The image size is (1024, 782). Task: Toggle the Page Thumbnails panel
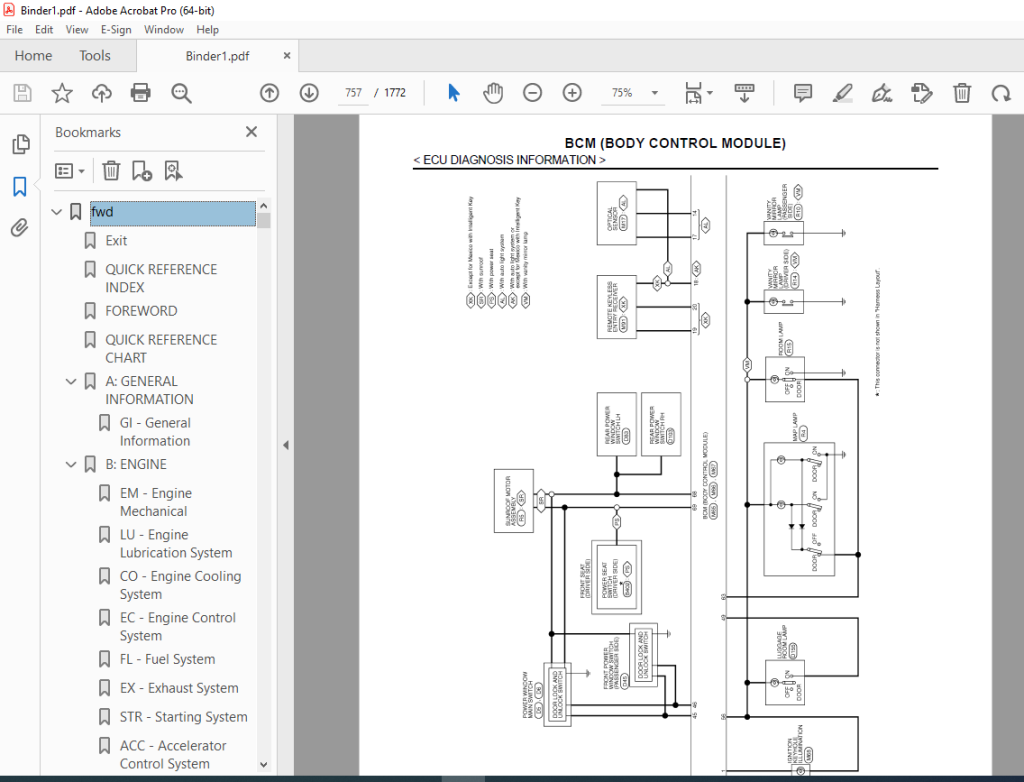[20, 144]
